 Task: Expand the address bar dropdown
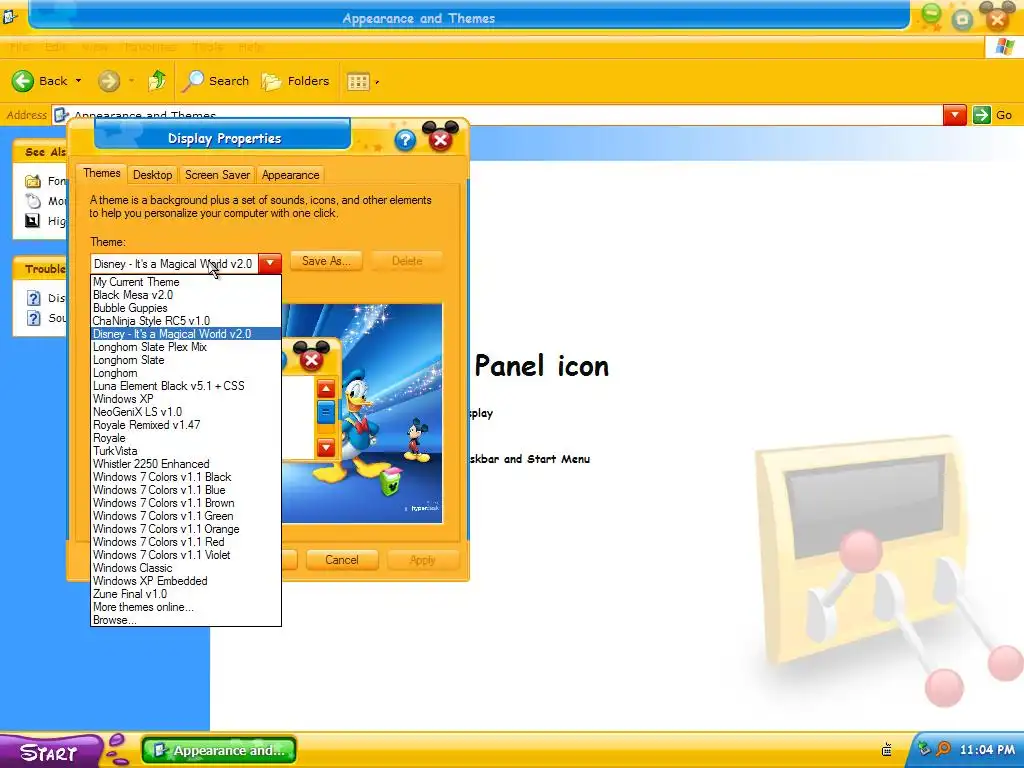click(x=954, y=115)
